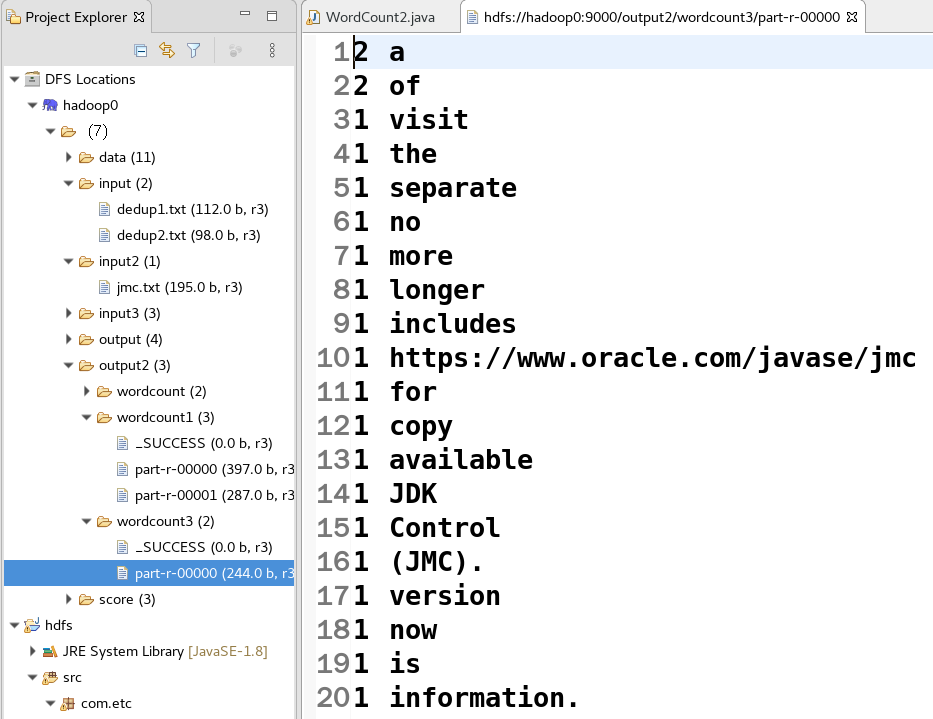Expand the output (4) folder
The width and height of the screenshot is (933, 719).
point(68,339)
